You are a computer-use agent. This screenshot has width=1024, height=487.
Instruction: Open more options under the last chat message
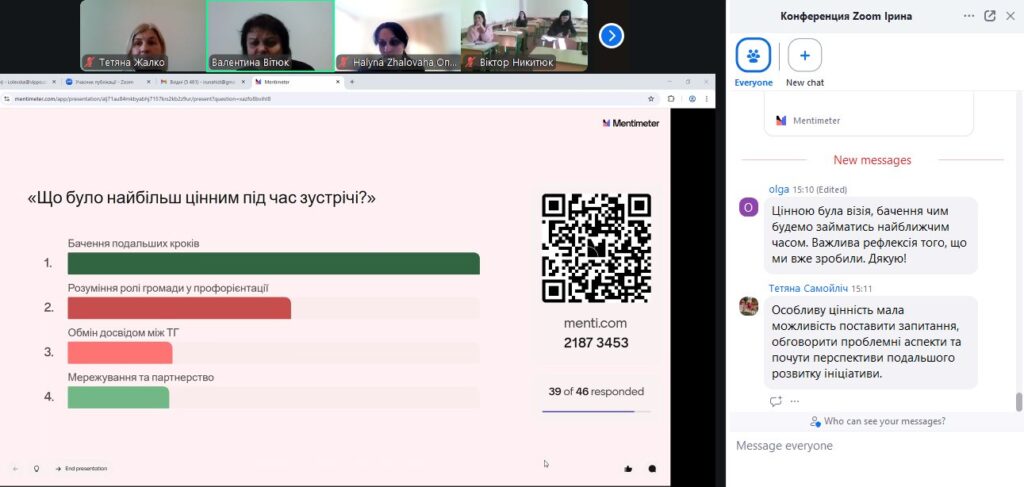[x=795, y=401]
